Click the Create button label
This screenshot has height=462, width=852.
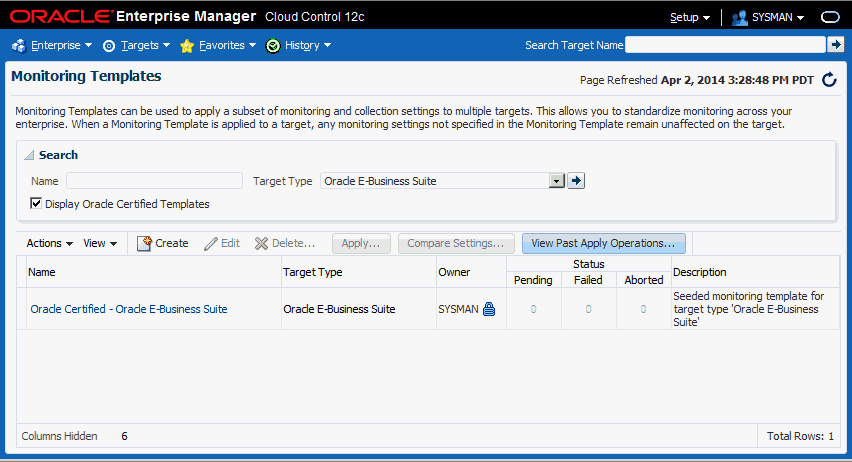point(172,244)
